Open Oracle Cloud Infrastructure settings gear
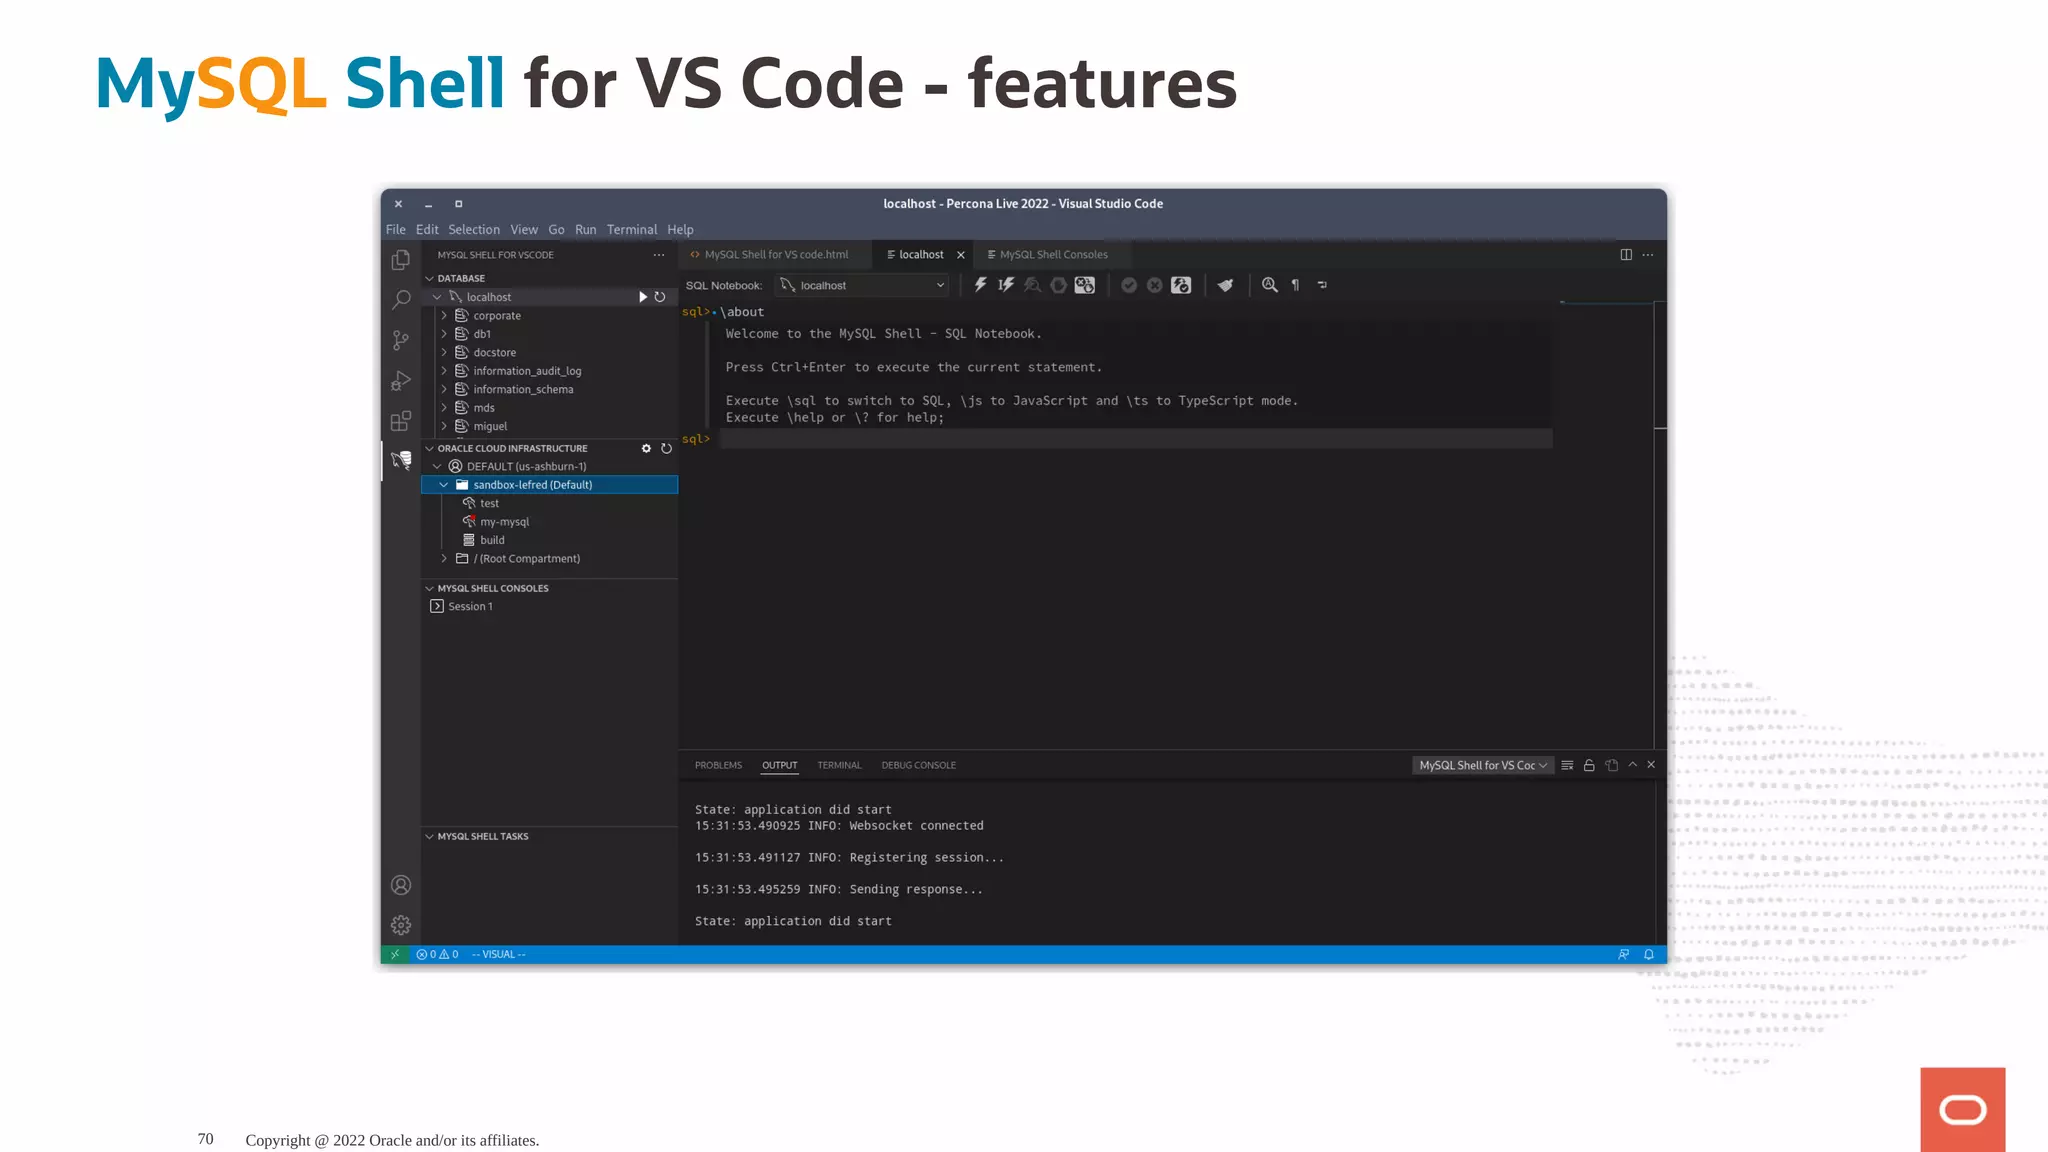 coord(646,448)
